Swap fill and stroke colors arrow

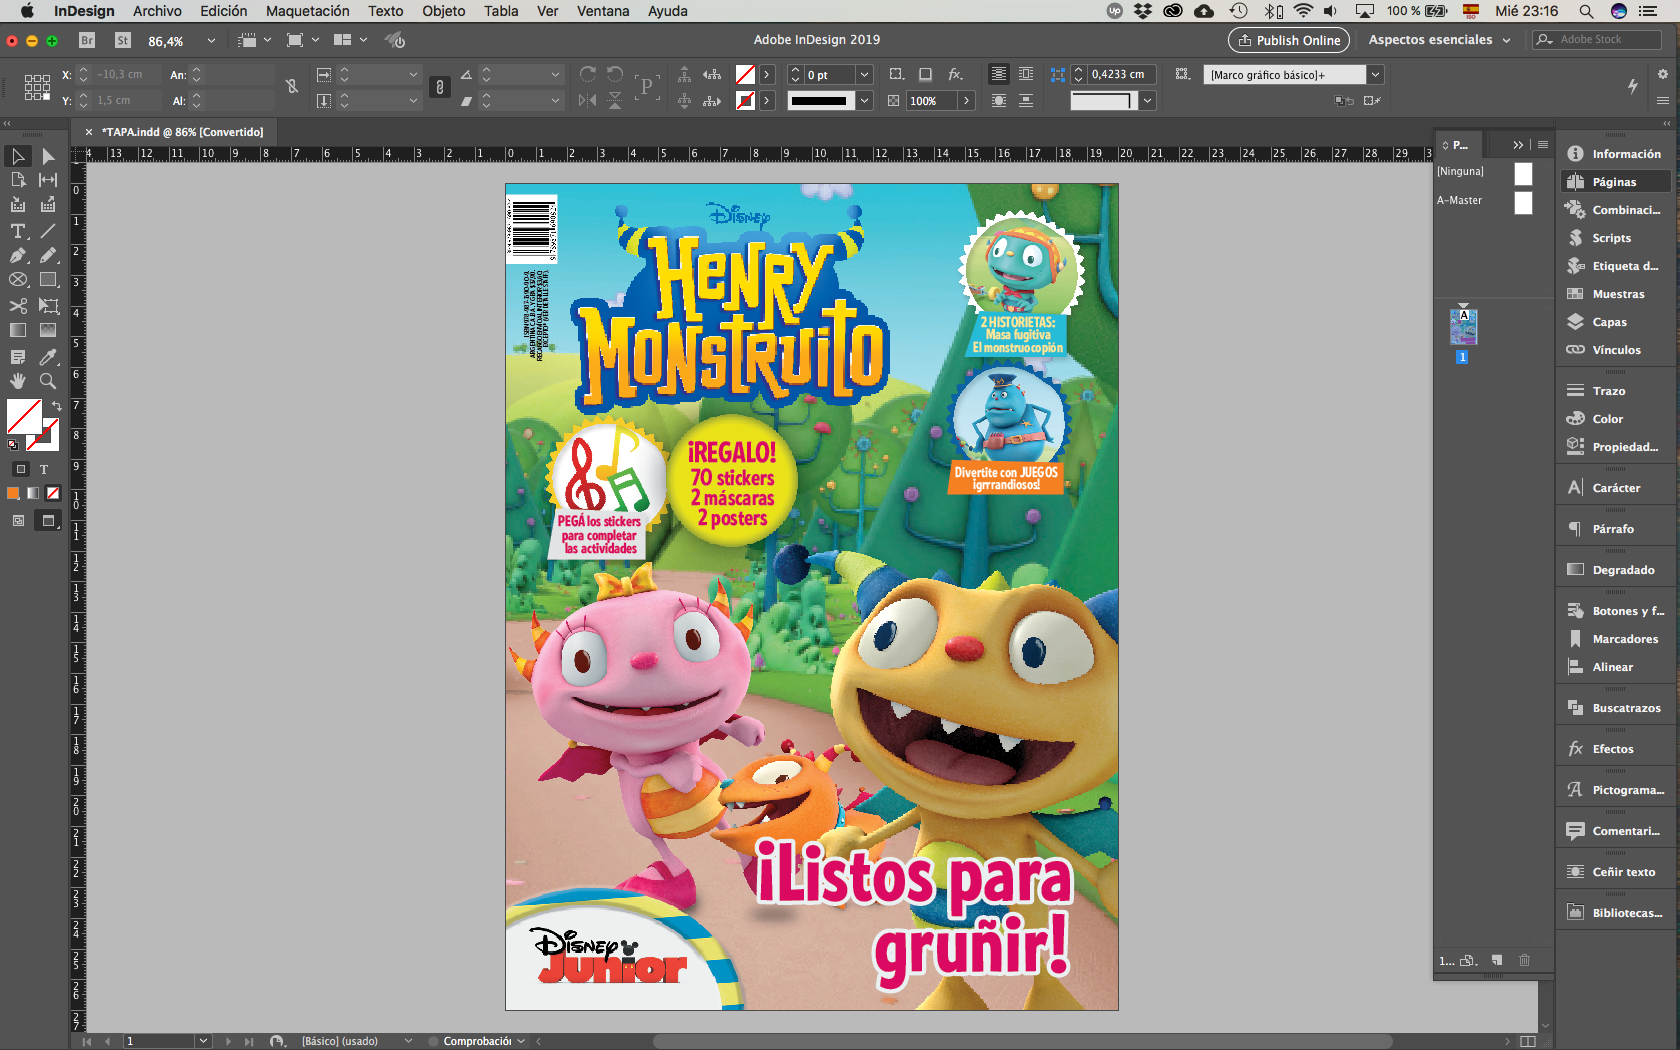(x=57, y=406)
